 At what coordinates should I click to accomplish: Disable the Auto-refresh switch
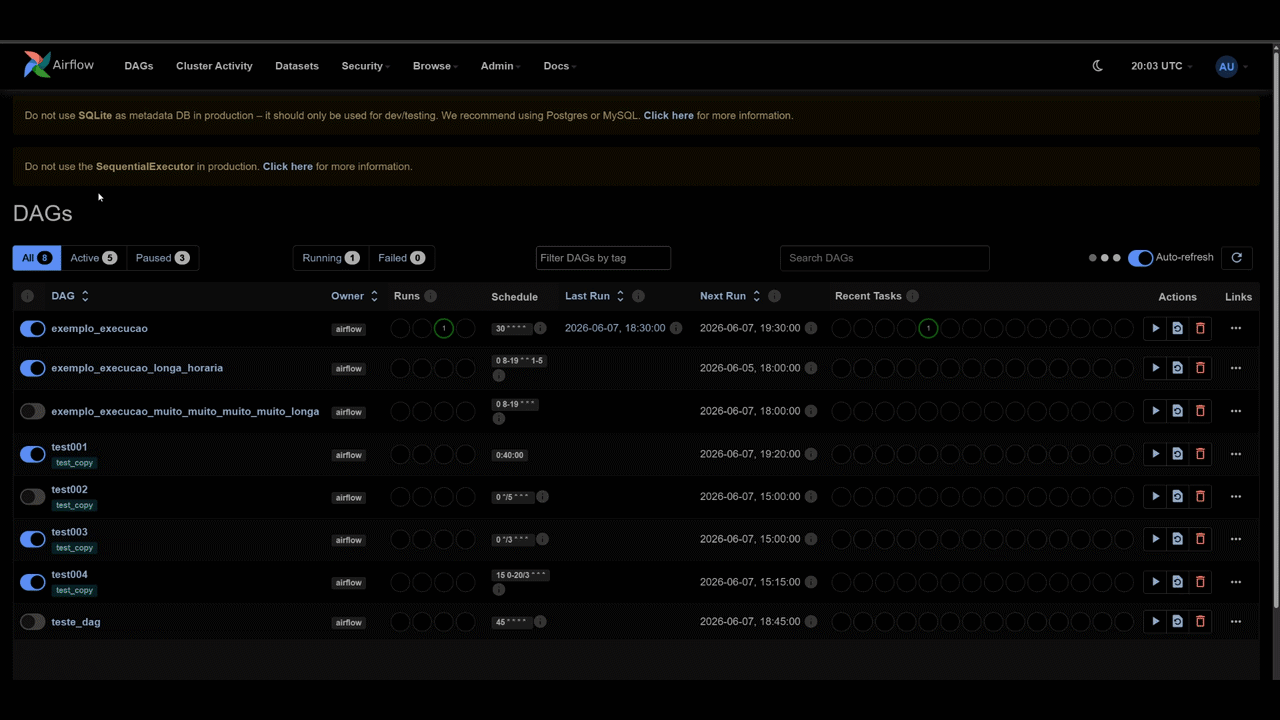1140,258
